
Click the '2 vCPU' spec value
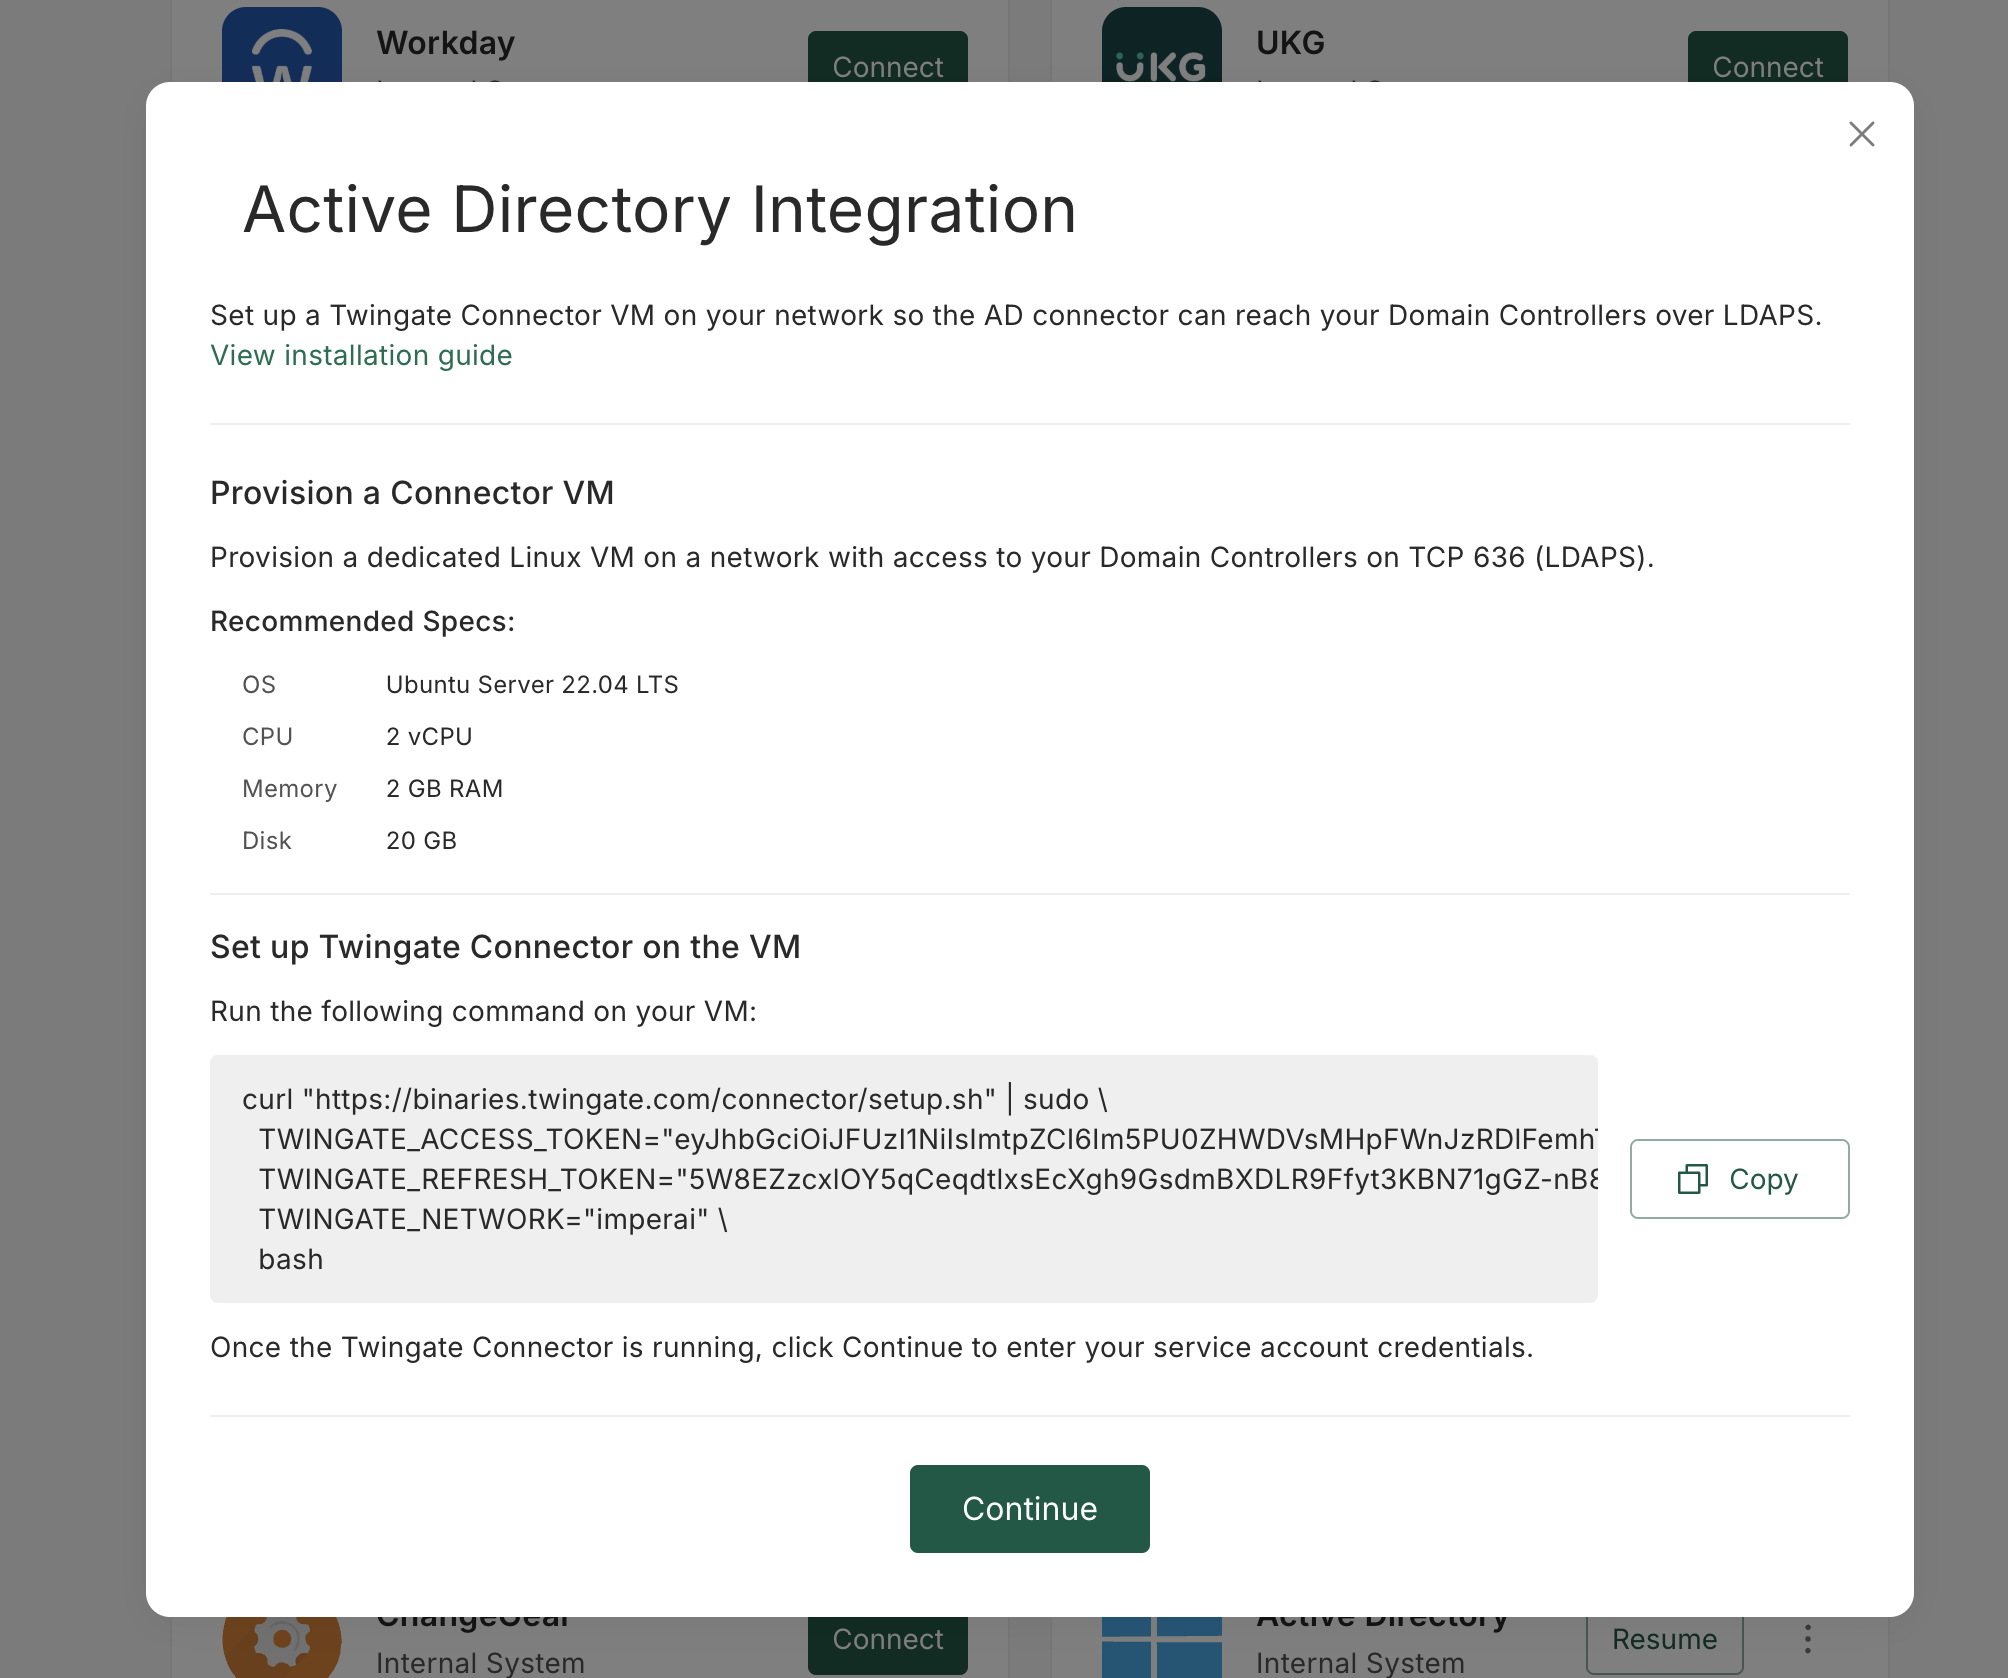pyautogui.click(x=429, y=736)
